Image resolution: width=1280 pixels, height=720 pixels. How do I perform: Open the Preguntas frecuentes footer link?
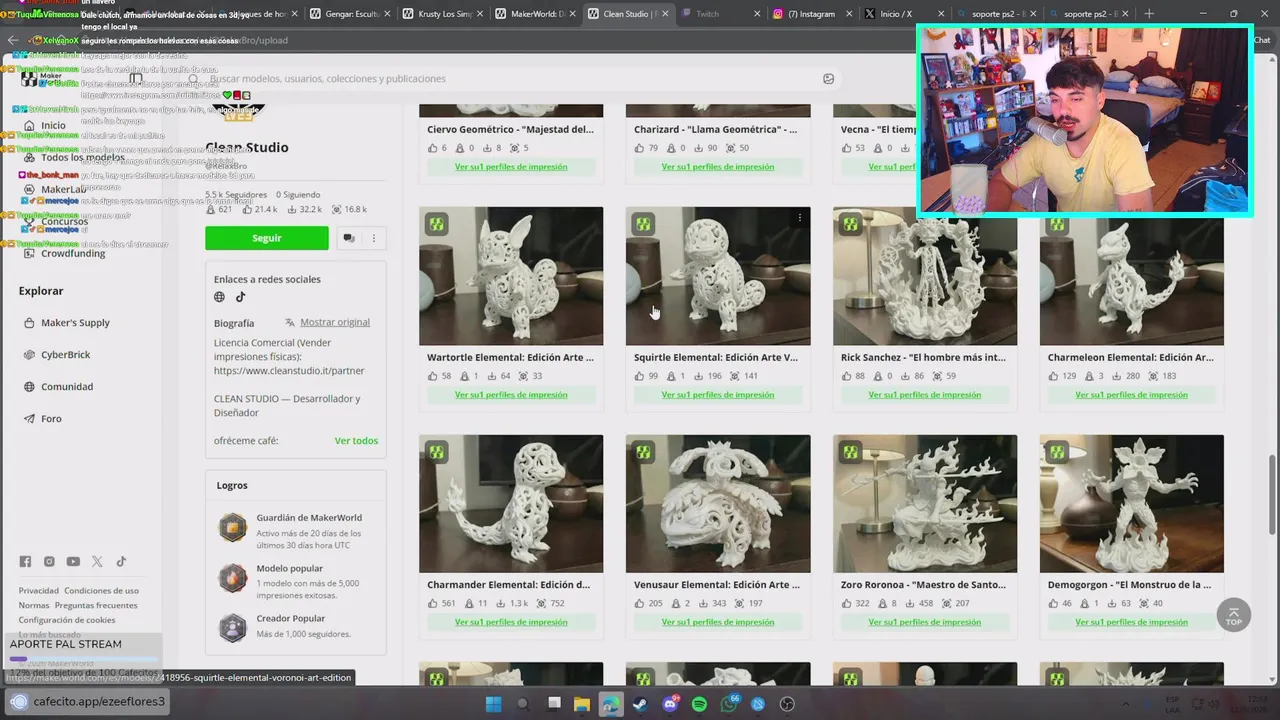(96, 606)
